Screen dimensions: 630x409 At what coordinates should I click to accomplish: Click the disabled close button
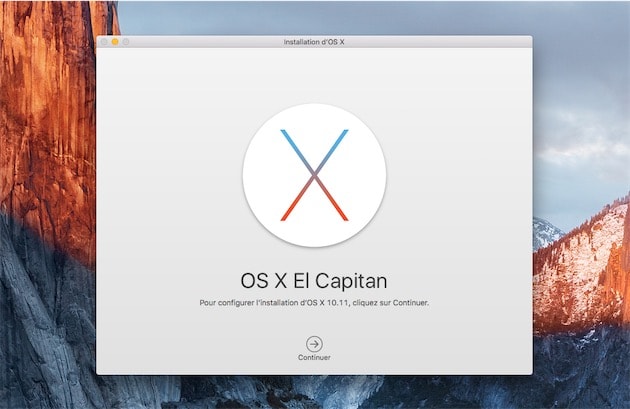(104, 42)
